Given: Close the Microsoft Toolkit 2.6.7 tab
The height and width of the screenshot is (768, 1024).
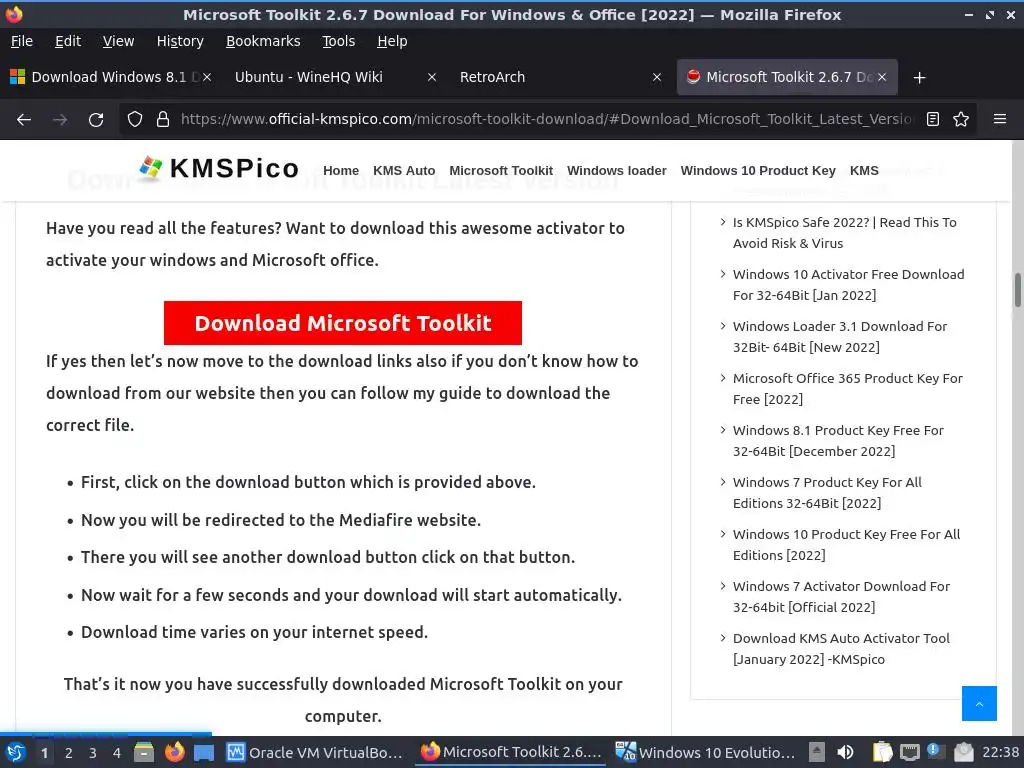Looking at the screenshot, I should [x=882, y=77].
